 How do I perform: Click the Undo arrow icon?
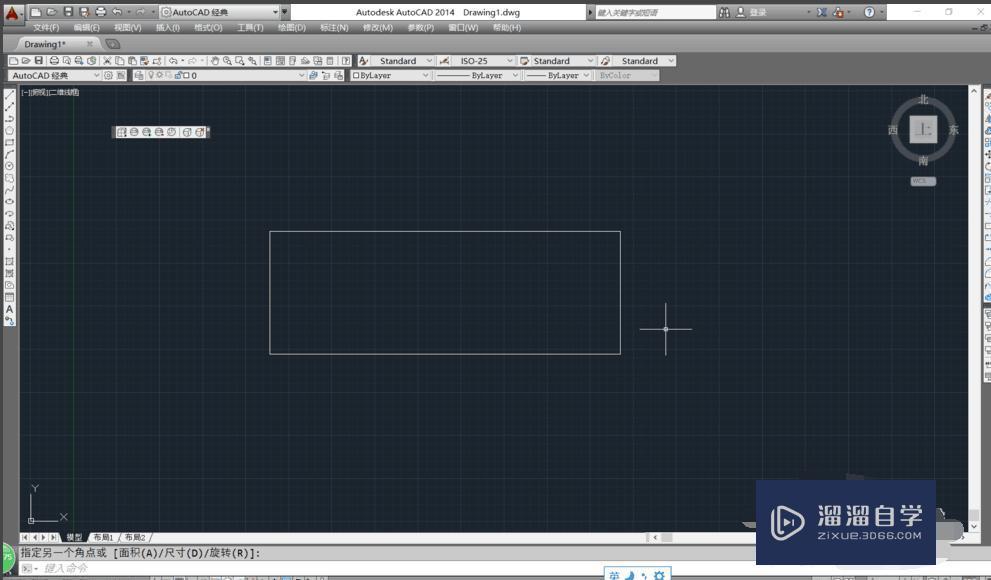click(x=174, y=61)
